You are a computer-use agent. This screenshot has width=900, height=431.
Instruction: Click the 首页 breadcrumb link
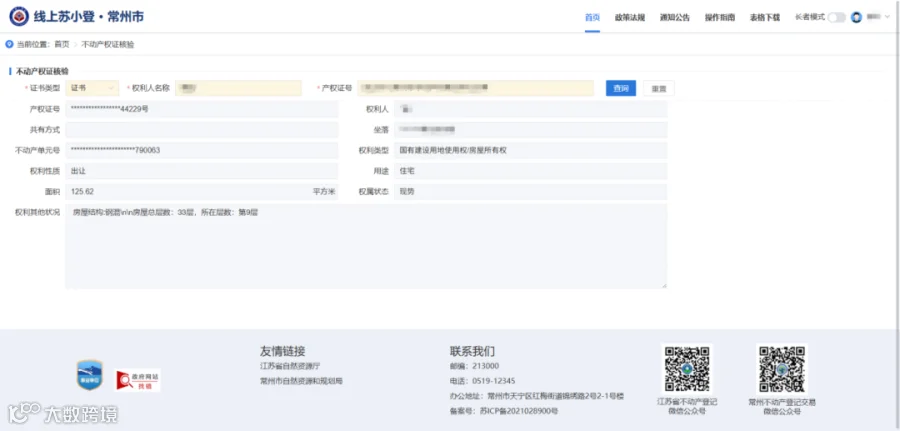pyautogui.click(x=62, y=44)
